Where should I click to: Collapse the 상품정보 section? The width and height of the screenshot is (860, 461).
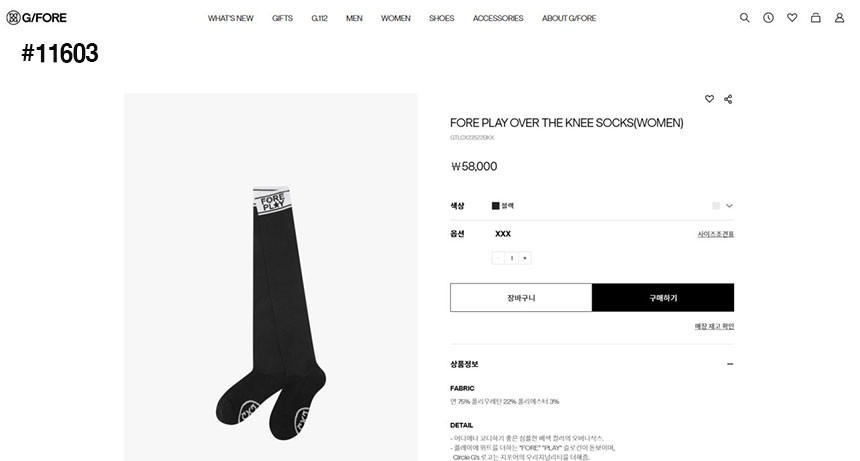[x=730, y=364]
